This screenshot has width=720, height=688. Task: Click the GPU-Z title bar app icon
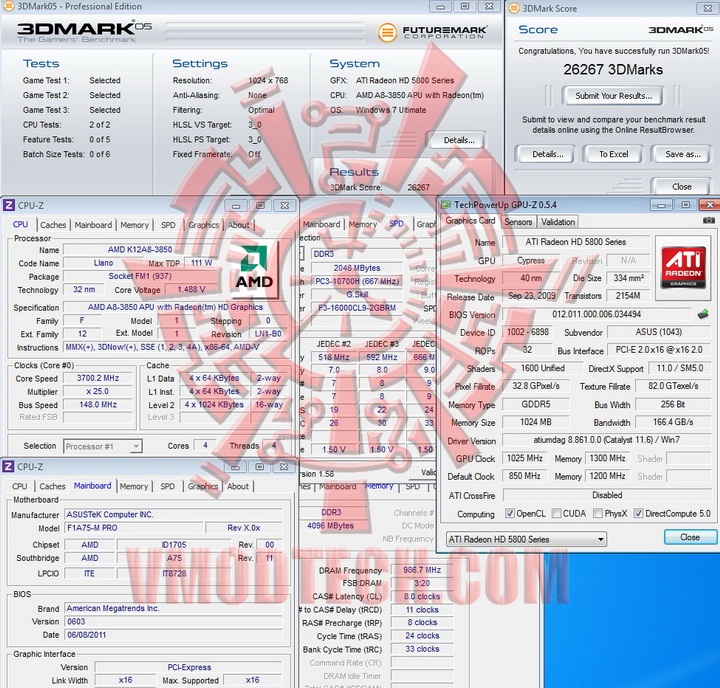(x=445, y=205)
